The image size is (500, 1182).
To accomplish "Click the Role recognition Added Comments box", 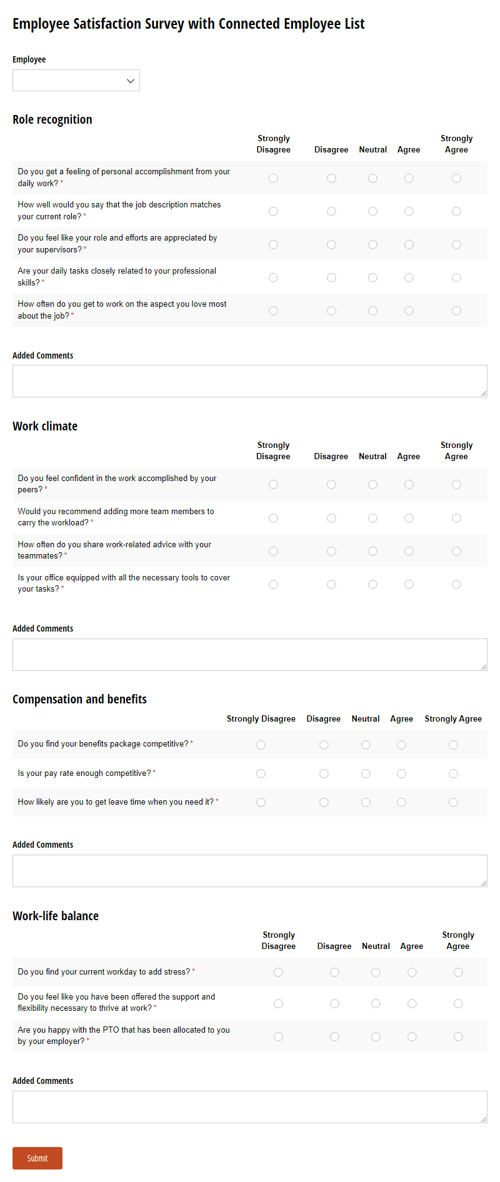I will click(x=250, y=381).
